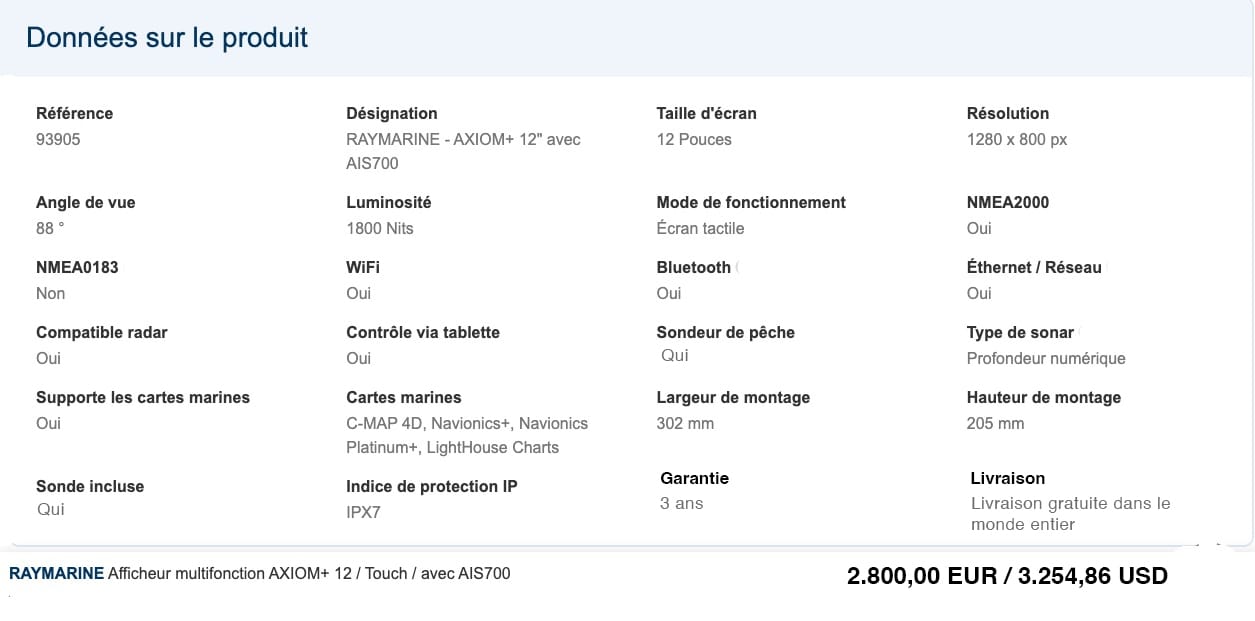Click the 'Type de sonar' label
Screen dimensions: 1255x621
click(x=1020, y=333)
